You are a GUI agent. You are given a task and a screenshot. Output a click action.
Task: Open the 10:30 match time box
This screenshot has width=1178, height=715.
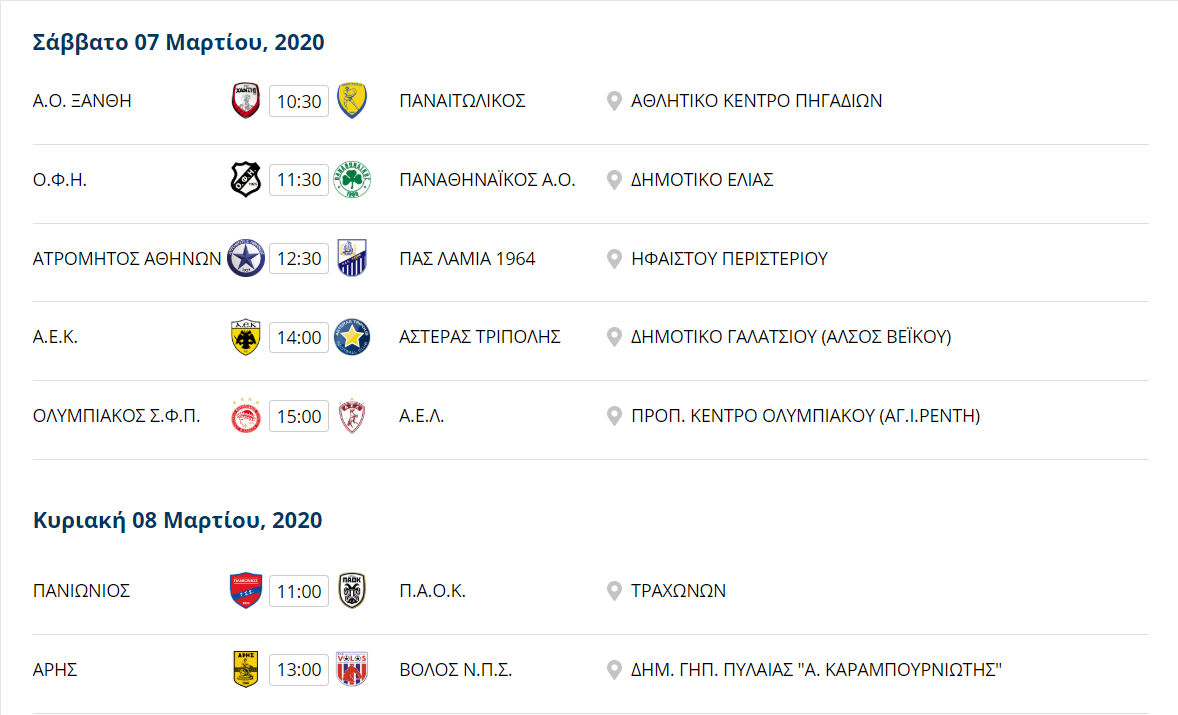click(299, 101)
